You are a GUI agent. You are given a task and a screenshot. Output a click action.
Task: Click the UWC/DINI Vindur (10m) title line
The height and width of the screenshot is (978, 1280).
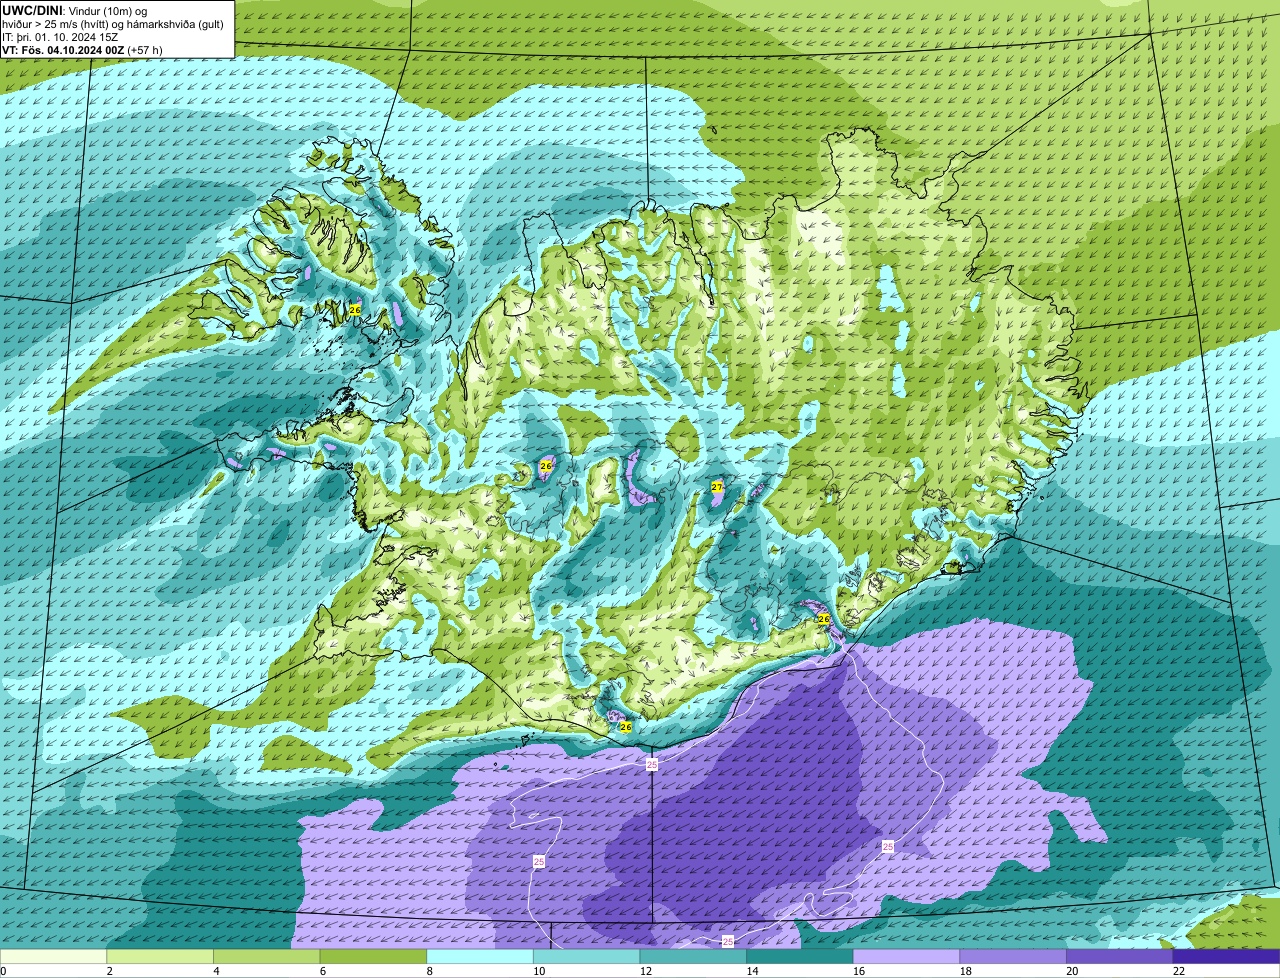(75, 10)
